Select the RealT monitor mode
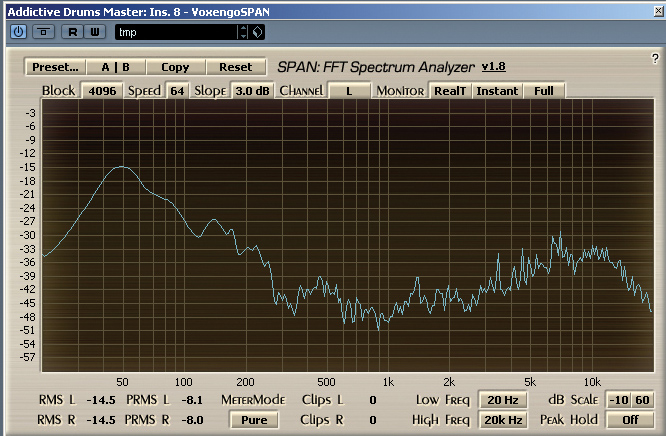The height and width of the screenshot is (436, 666). tap(450, 91)
